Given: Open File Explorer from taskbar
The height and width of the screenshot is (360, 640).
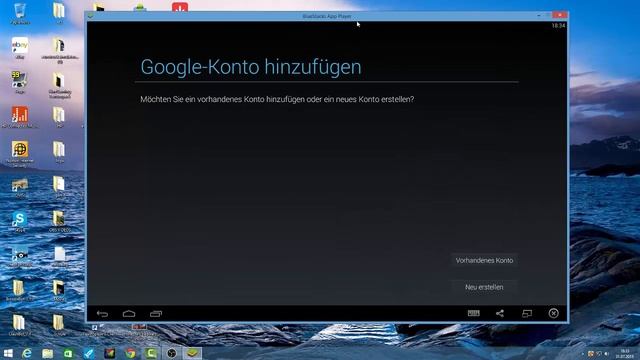Looking at the screenshot, I should (48, 353).
